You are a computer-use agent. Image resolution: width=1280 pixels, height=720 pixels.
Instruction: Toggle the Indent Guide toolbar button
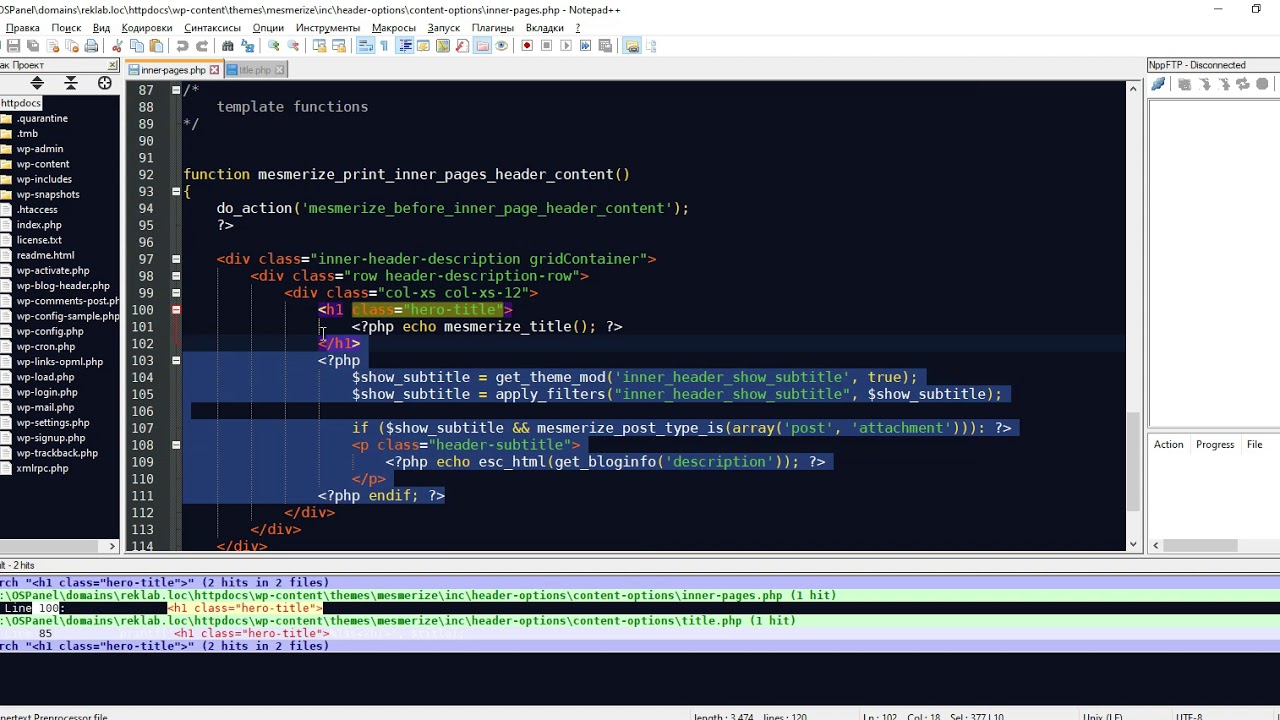(x=405, y=46)
